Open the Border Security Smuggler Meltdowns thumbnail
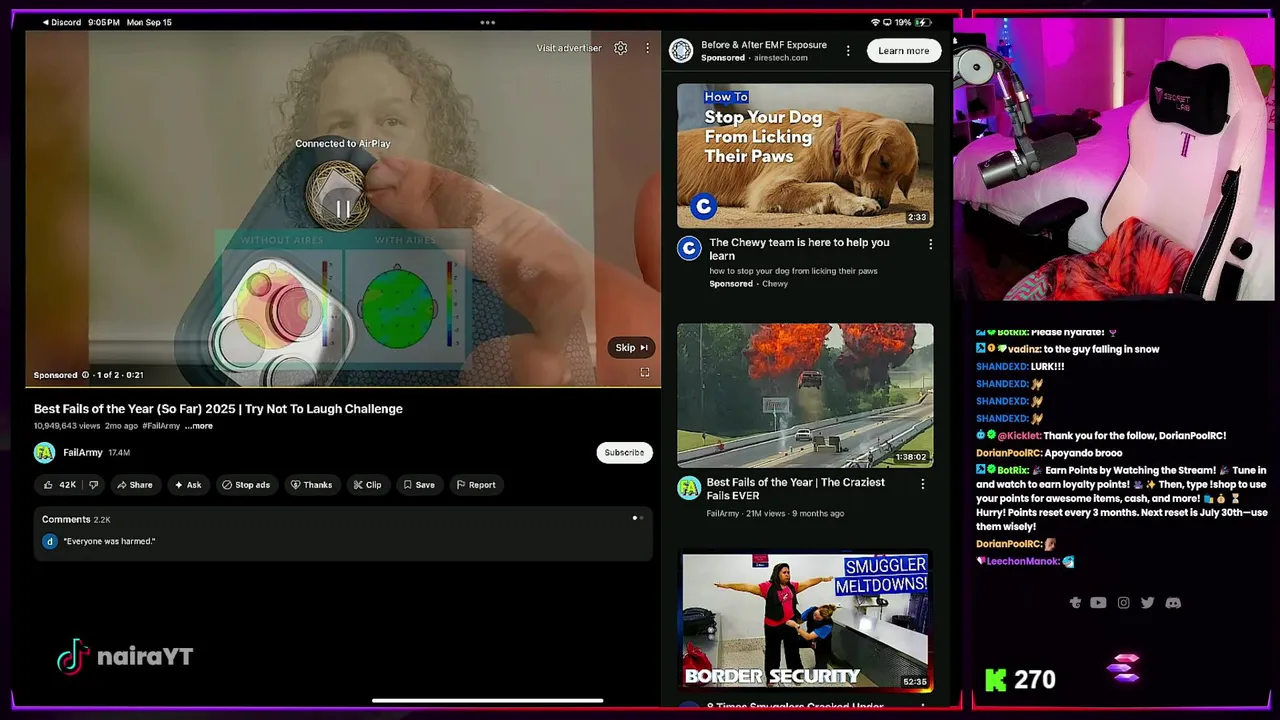This screenshot has height=720, width=1280. pyautogui.click(x=805, y=621)
